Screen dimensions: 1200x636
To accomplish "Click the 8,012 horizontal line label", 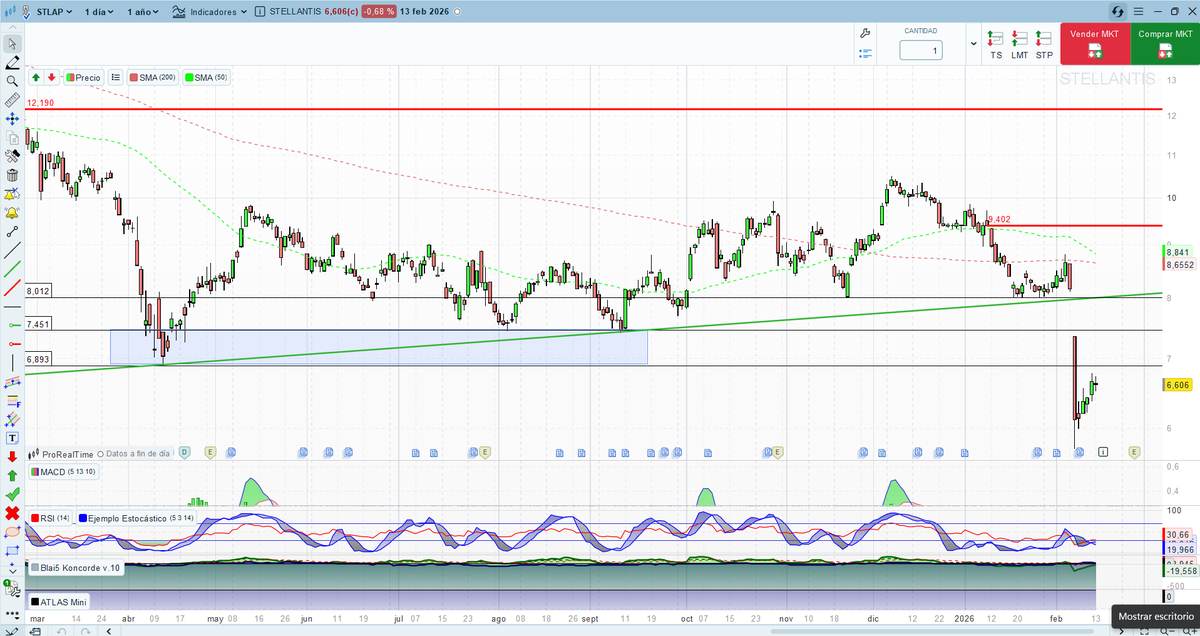I will [x=38, y=291].
